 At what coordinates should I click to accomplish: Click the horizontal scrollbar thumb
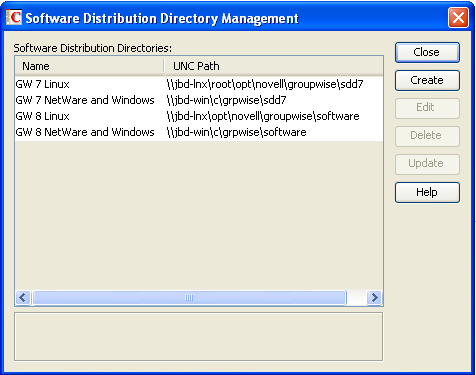click(x=189, y=297)
